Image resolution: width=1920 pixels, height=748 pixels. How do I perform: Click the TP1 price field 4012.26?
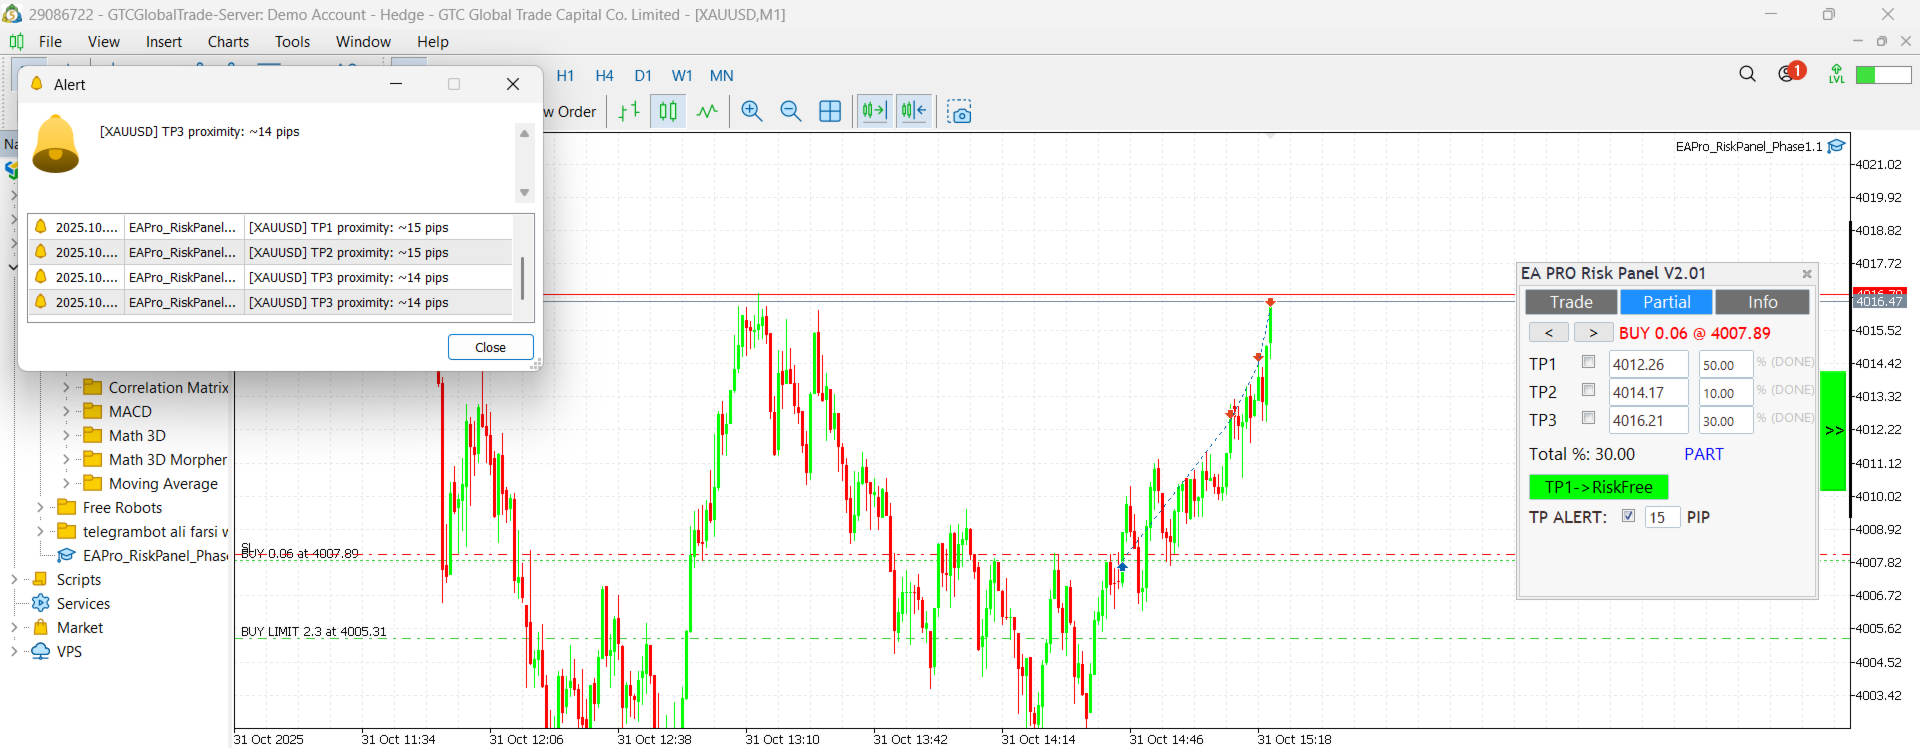coord(1648,364)
